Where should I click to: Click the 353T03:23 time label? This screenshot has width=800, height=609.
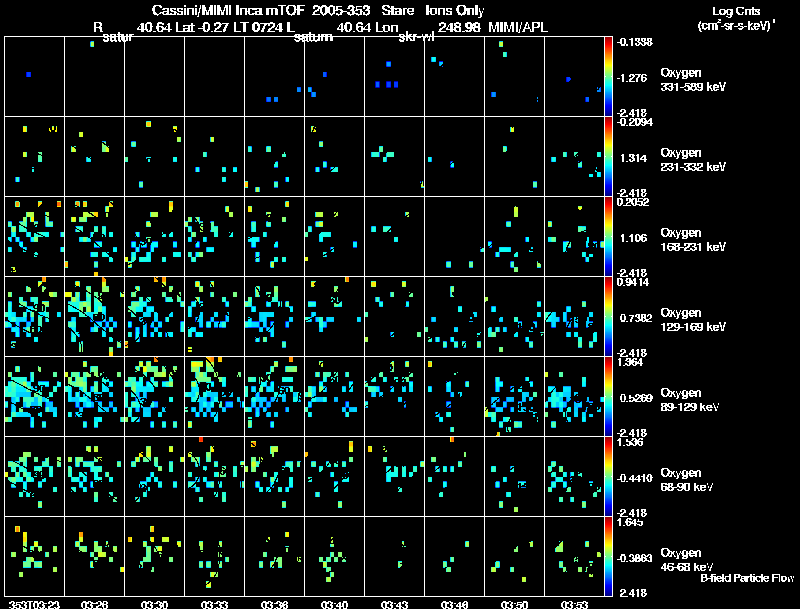click(x=34, y=605)
